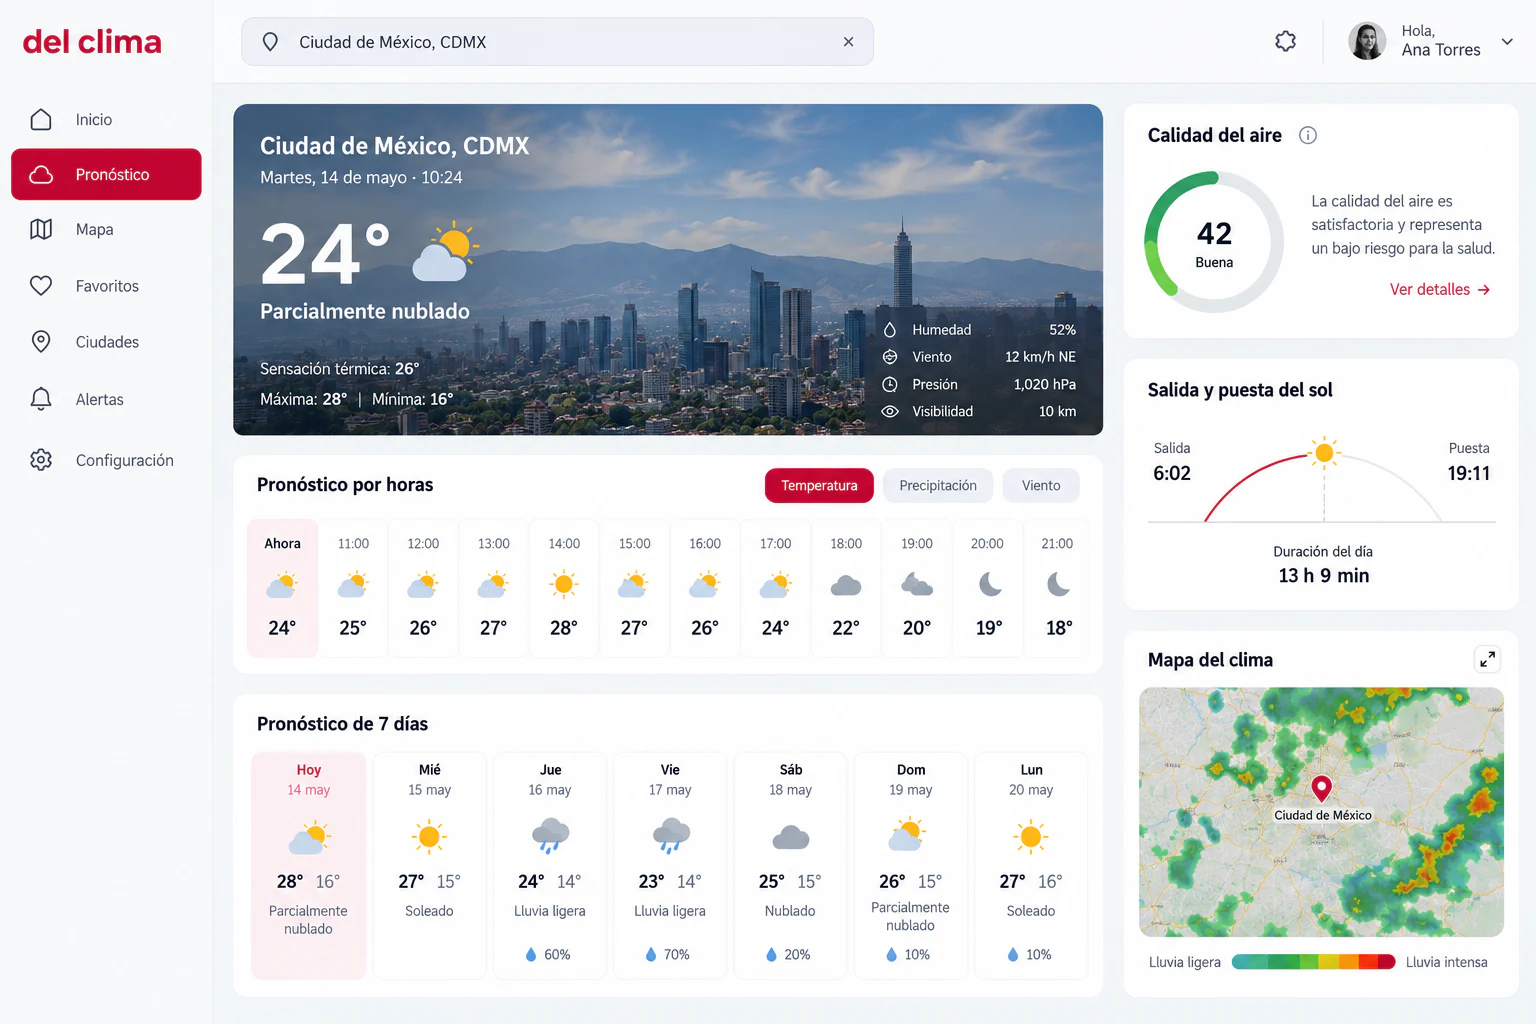Click the Configuración gear icon in sidebar

click(x=41, y=460)
